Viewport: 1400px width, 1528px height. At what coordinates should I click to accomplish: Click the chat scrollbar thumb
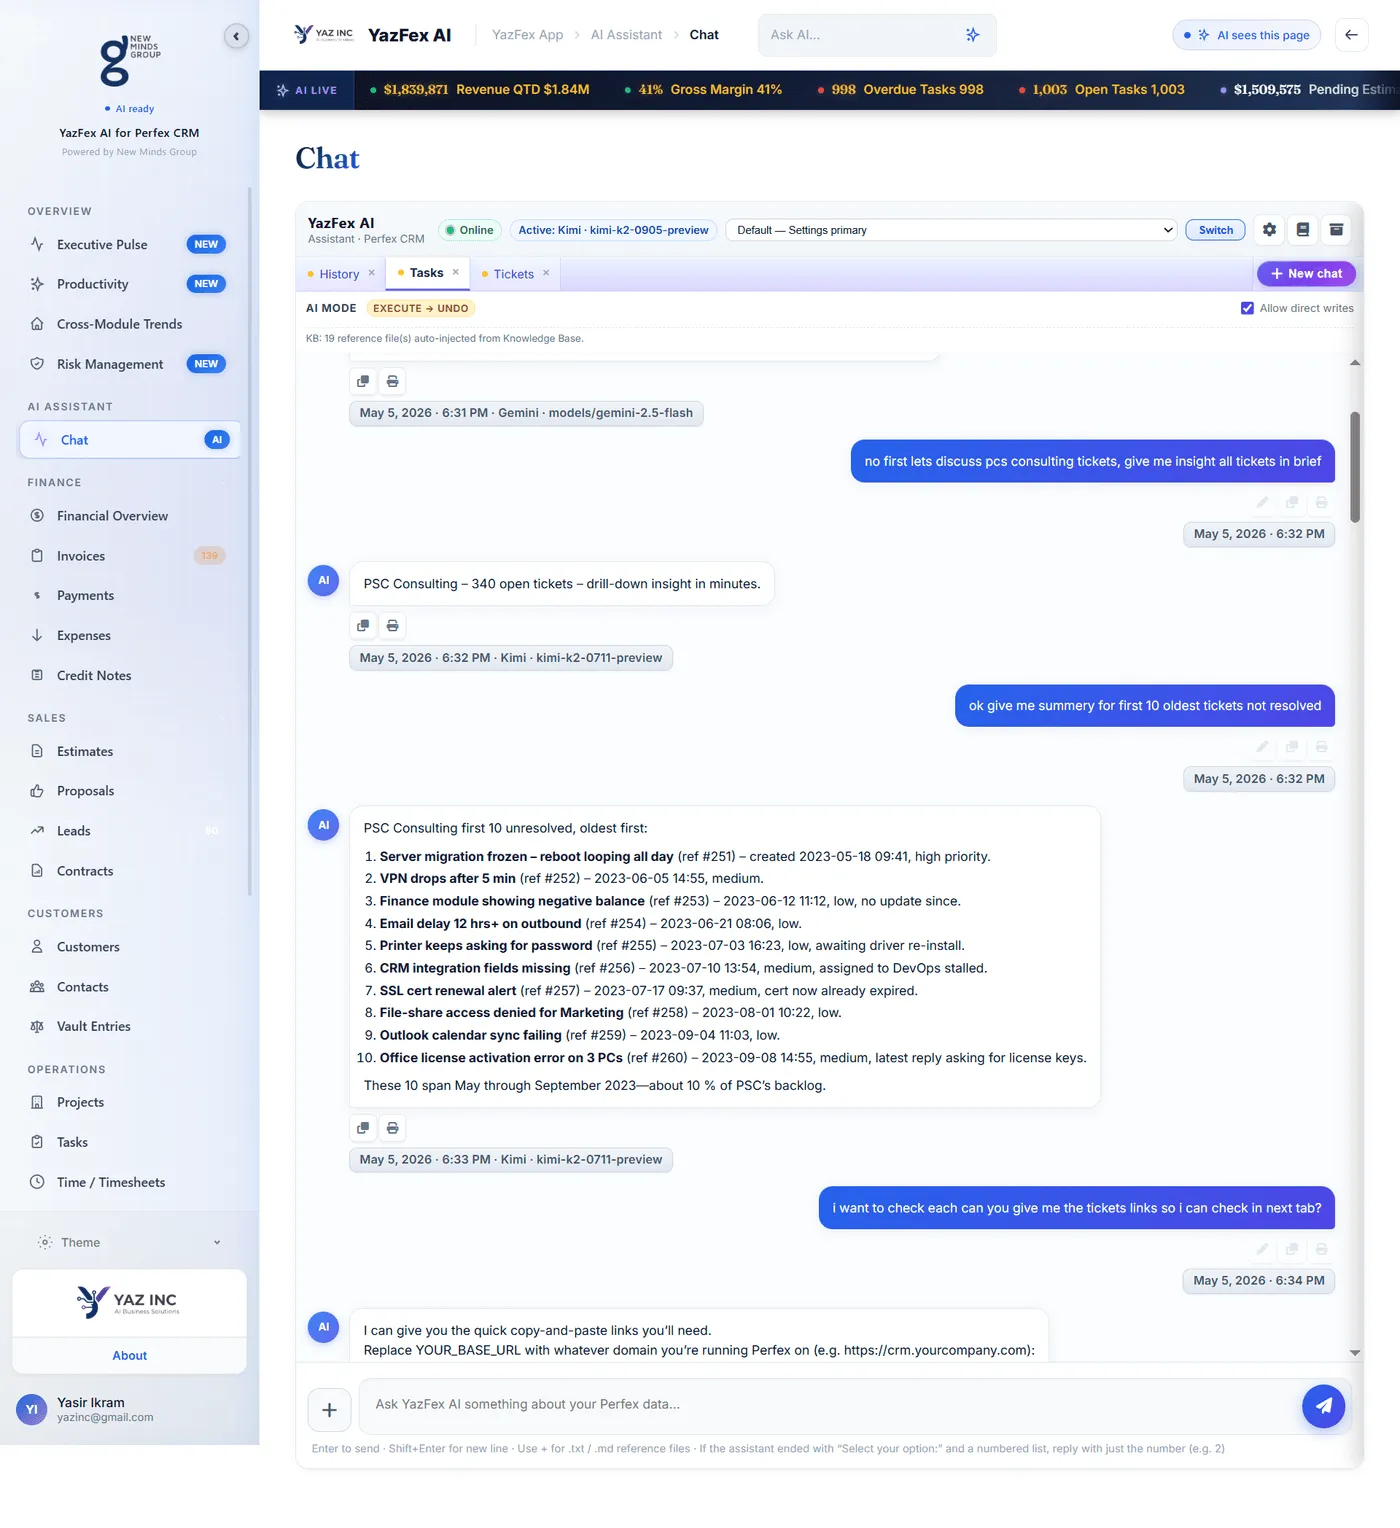pyautogui.click(x=1355, y=467)
